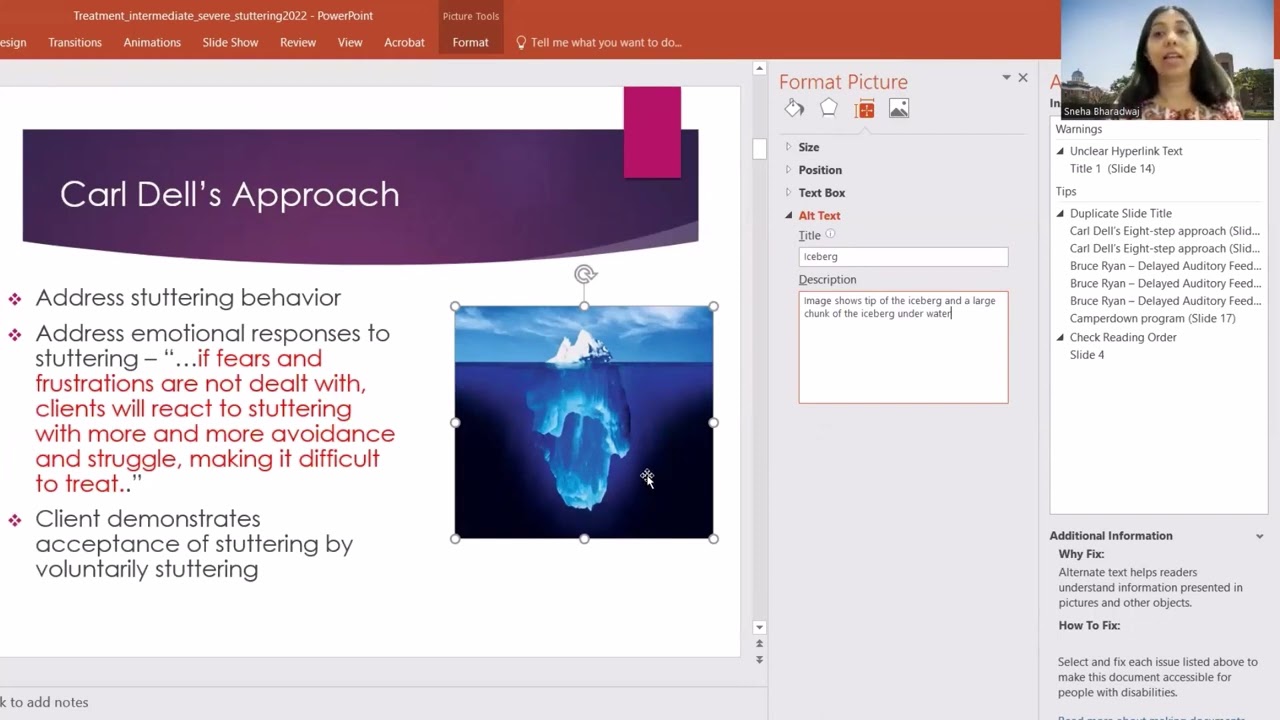
Task: Collapse the Duplicate Slide Title group
Action: 1061,213
